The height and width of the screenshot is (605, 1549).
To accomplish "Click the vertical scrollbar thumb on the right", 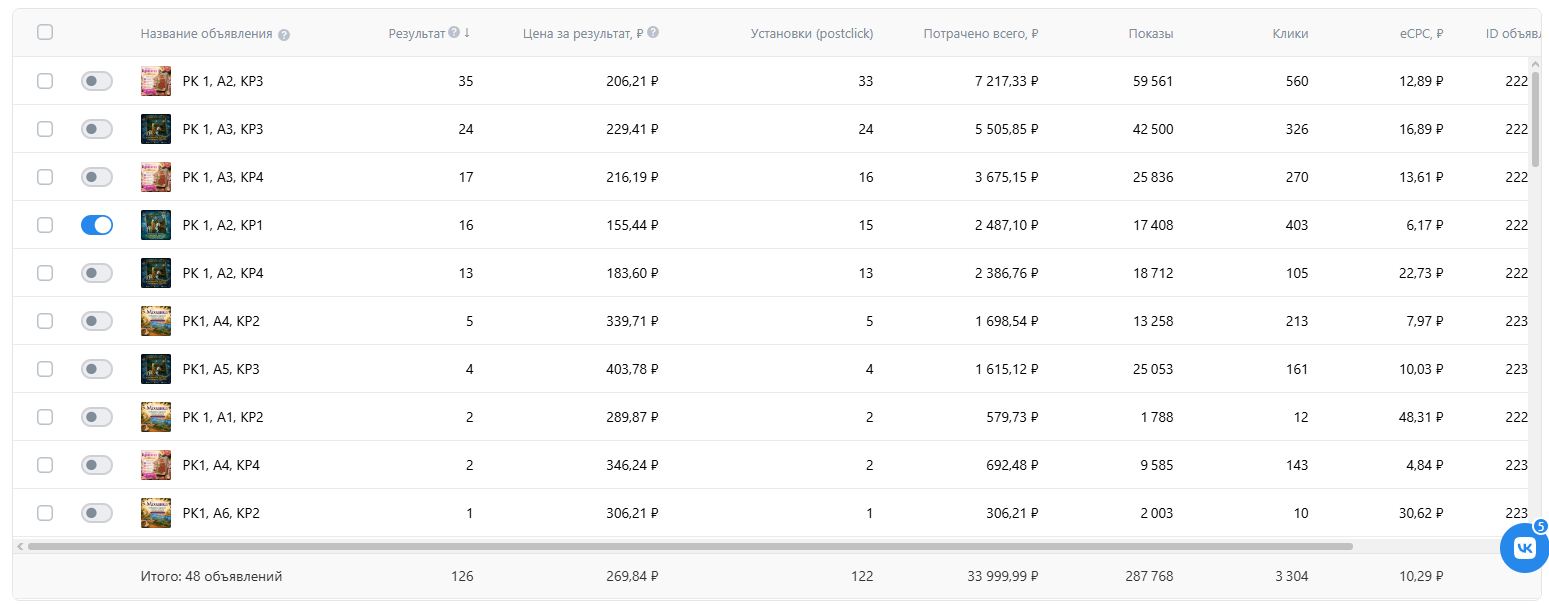I will pyautogui.click(x=1535, y=119).
